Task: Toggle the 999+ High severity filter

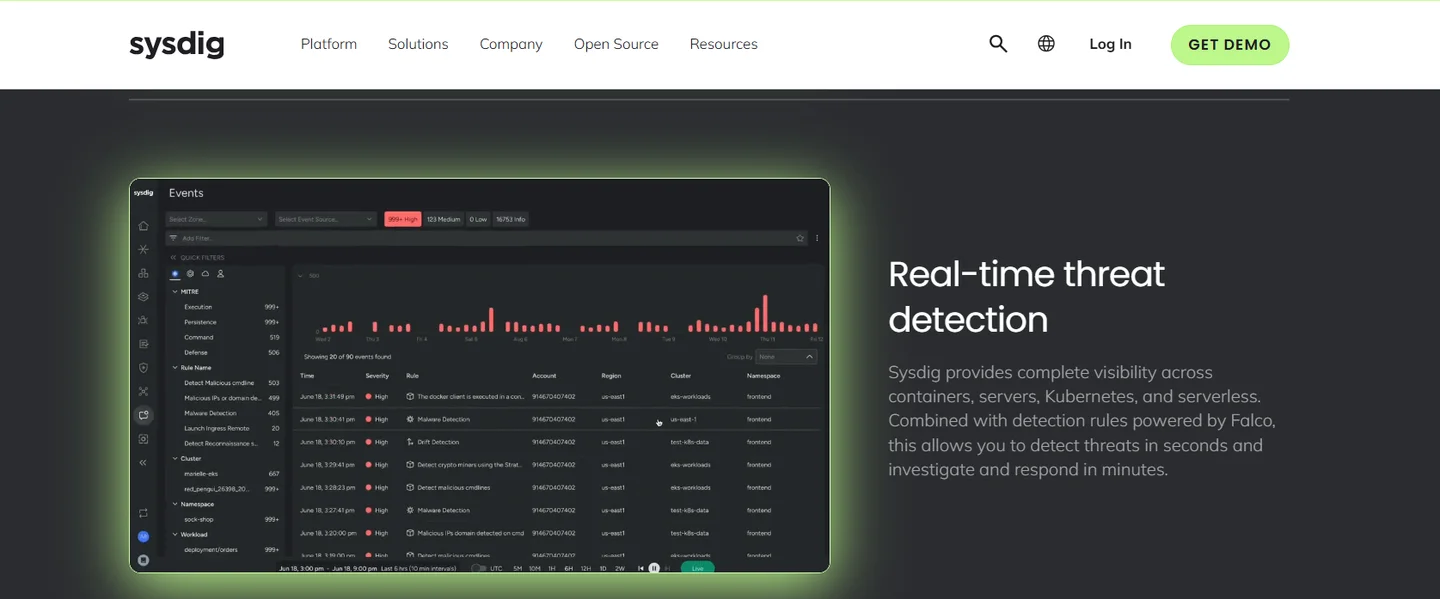Action: tap(403, 219)
